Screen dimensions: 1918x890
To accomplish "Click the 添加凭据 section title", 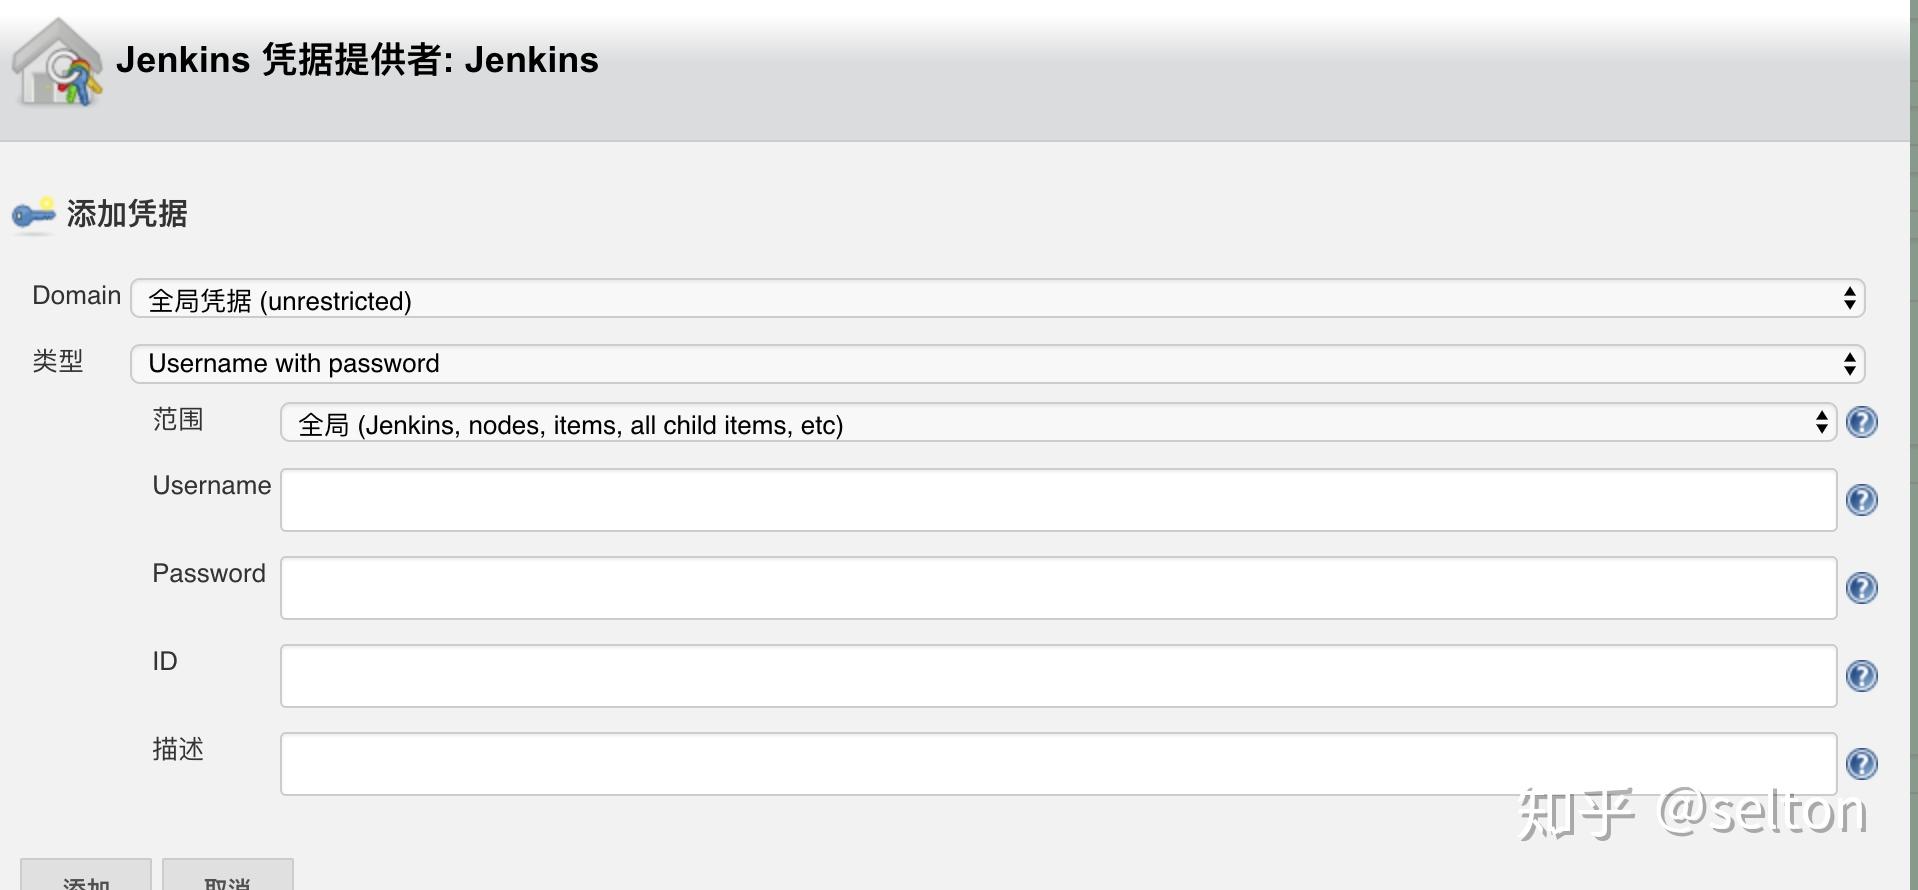I will (127, 214).
